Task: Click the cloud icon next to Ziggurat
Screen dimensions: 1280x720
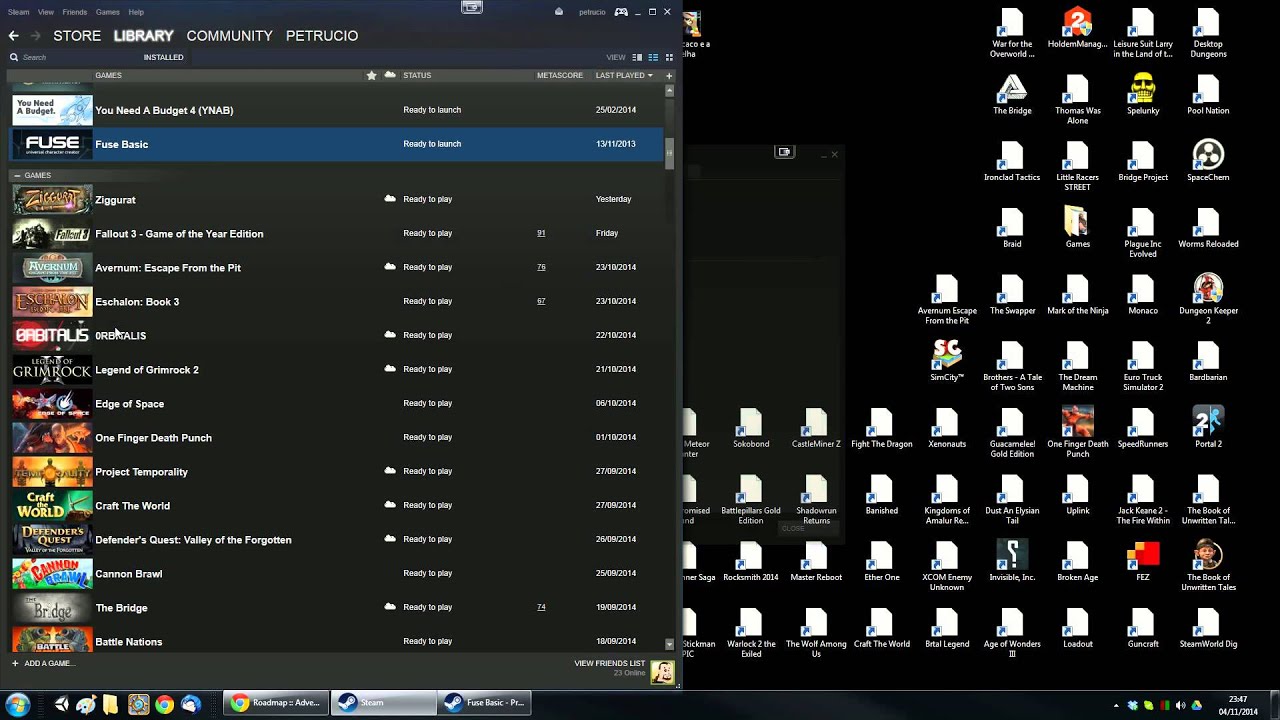Action: click(x=390, y=199)
